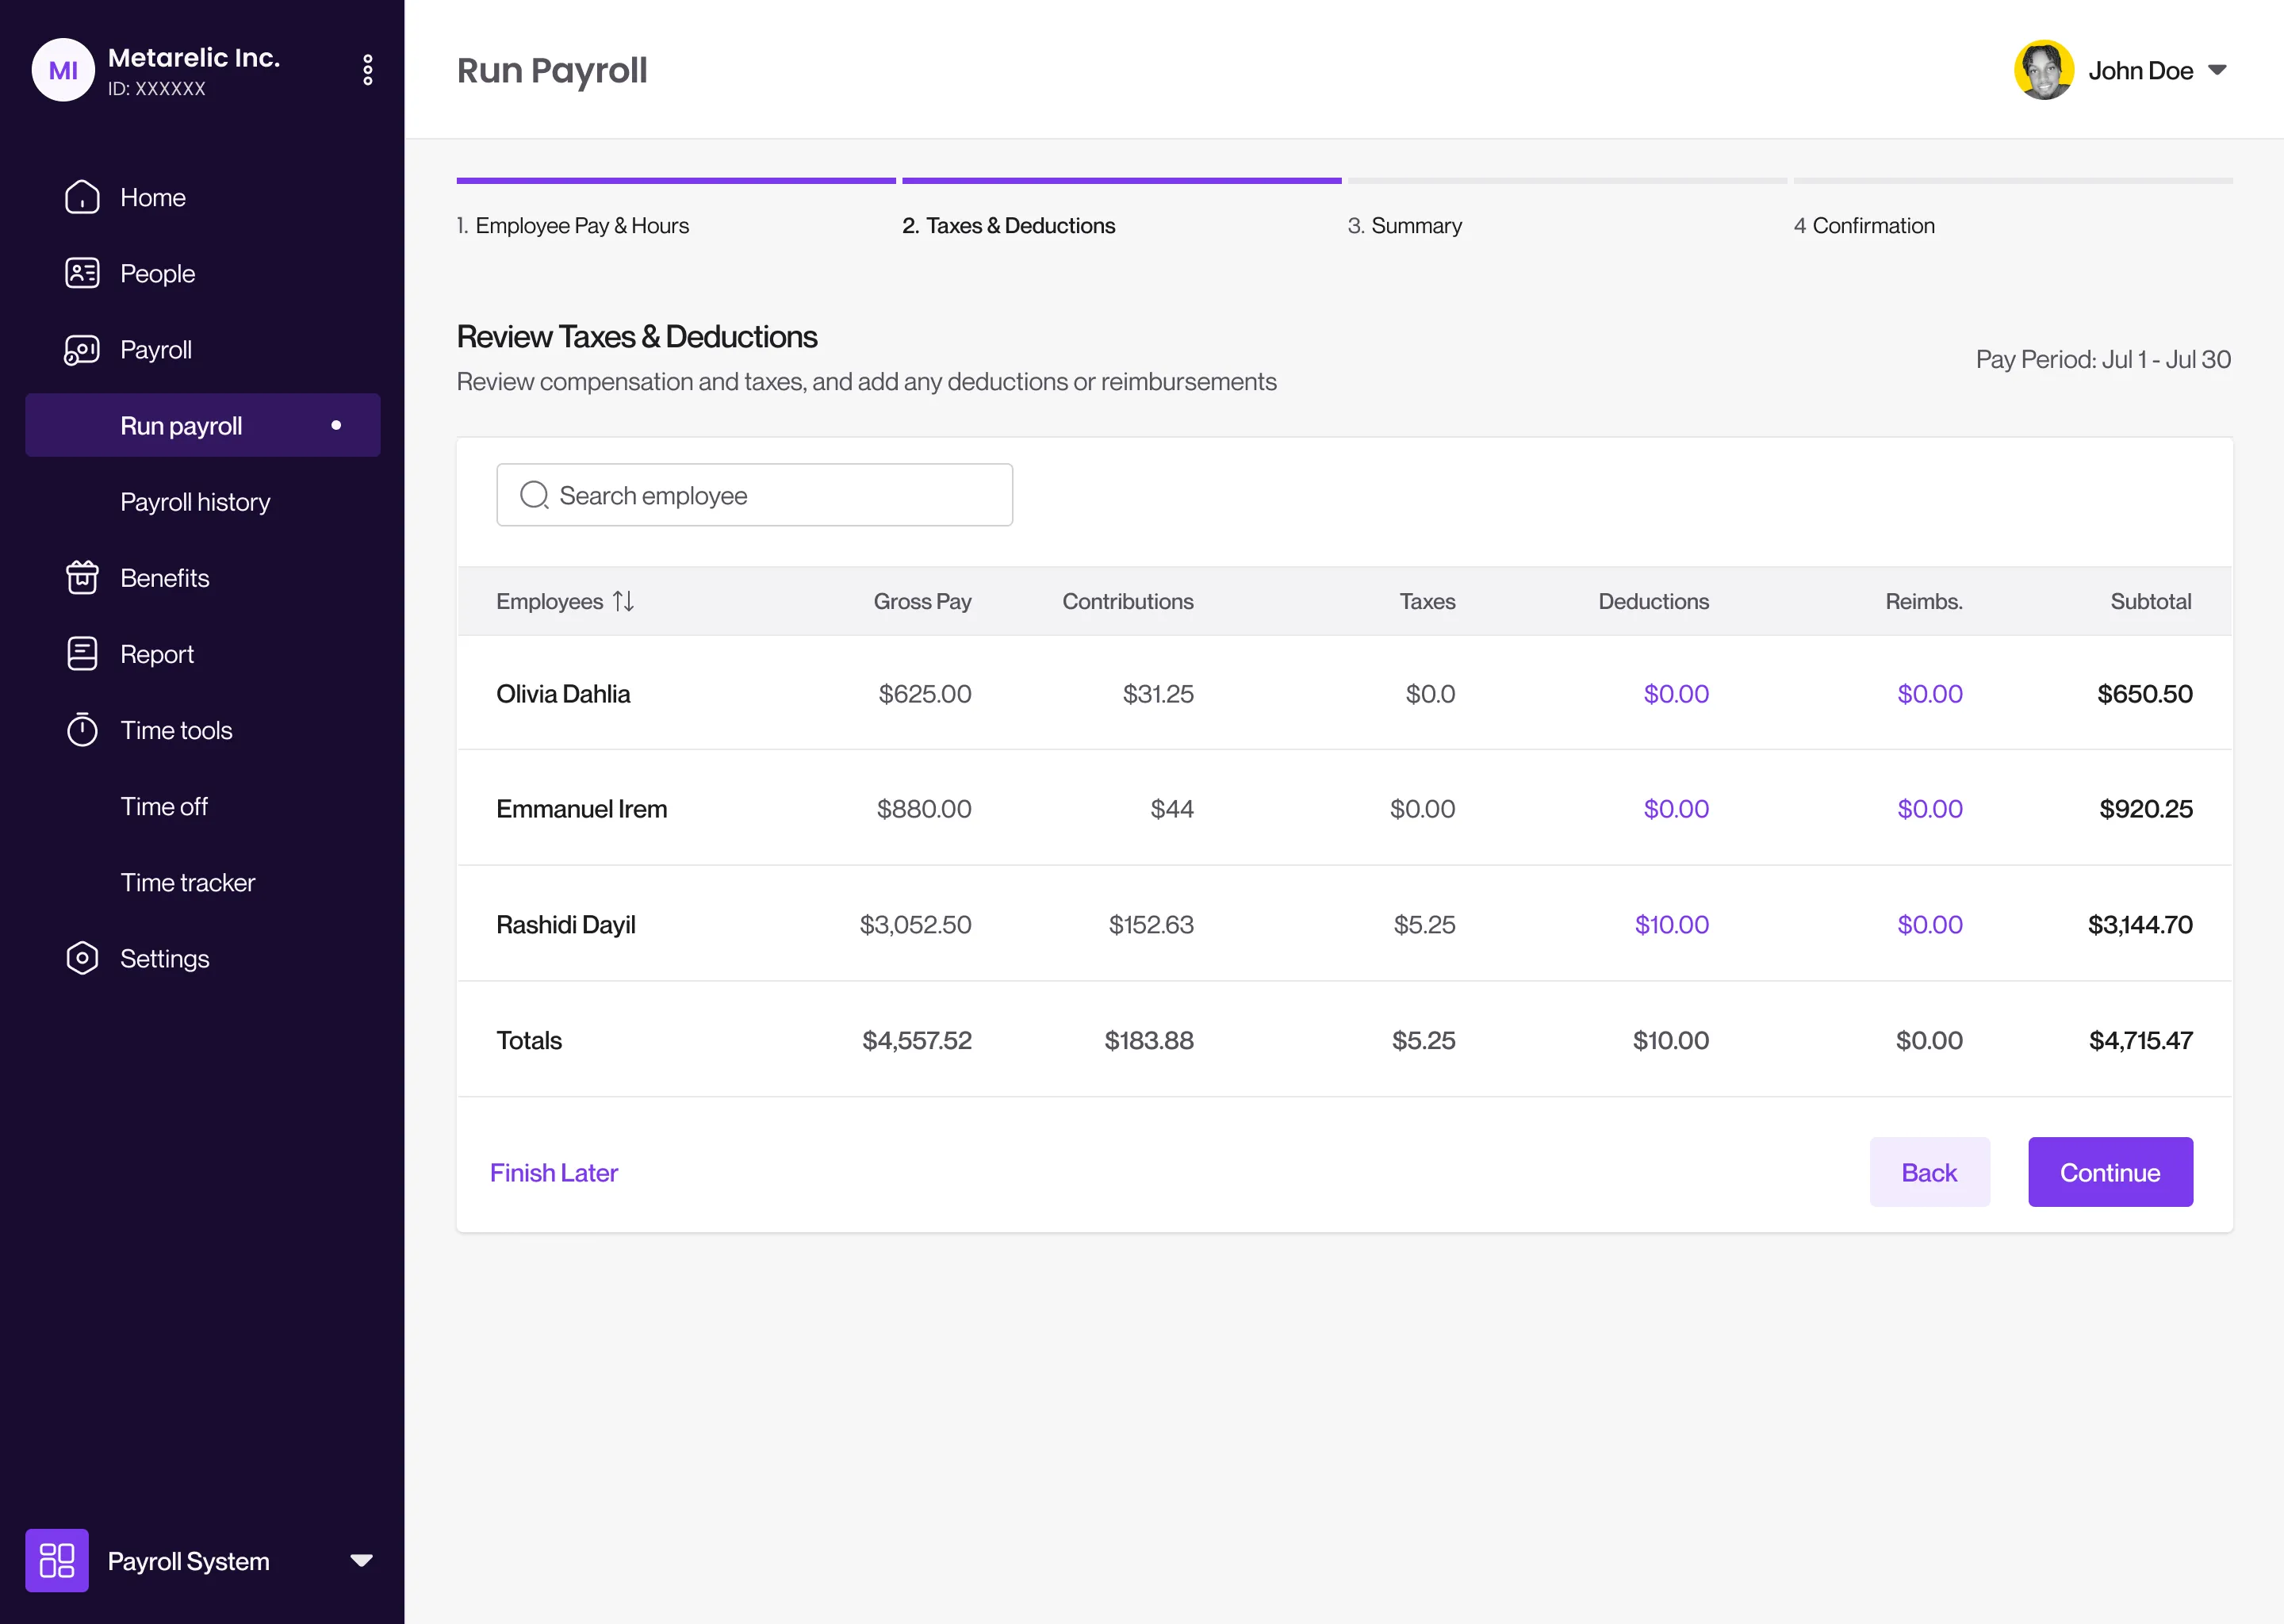Click the Payroll System grid icon
The image size is (2284, 1624).
(x=57, y=1560)
